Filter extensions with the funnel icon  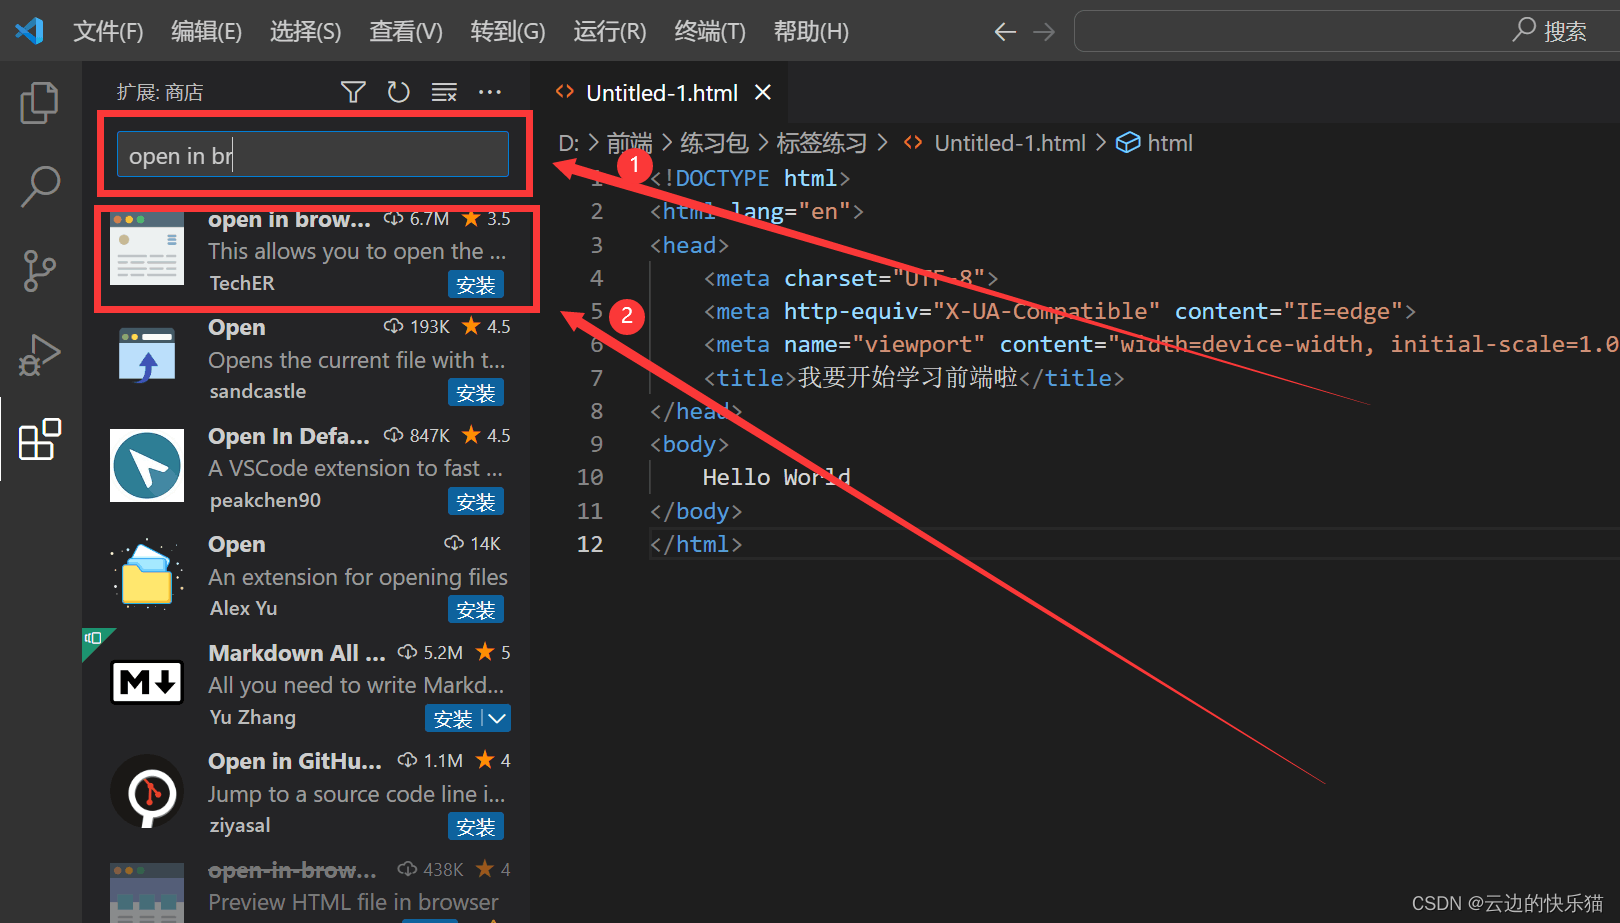click(353, 92)
